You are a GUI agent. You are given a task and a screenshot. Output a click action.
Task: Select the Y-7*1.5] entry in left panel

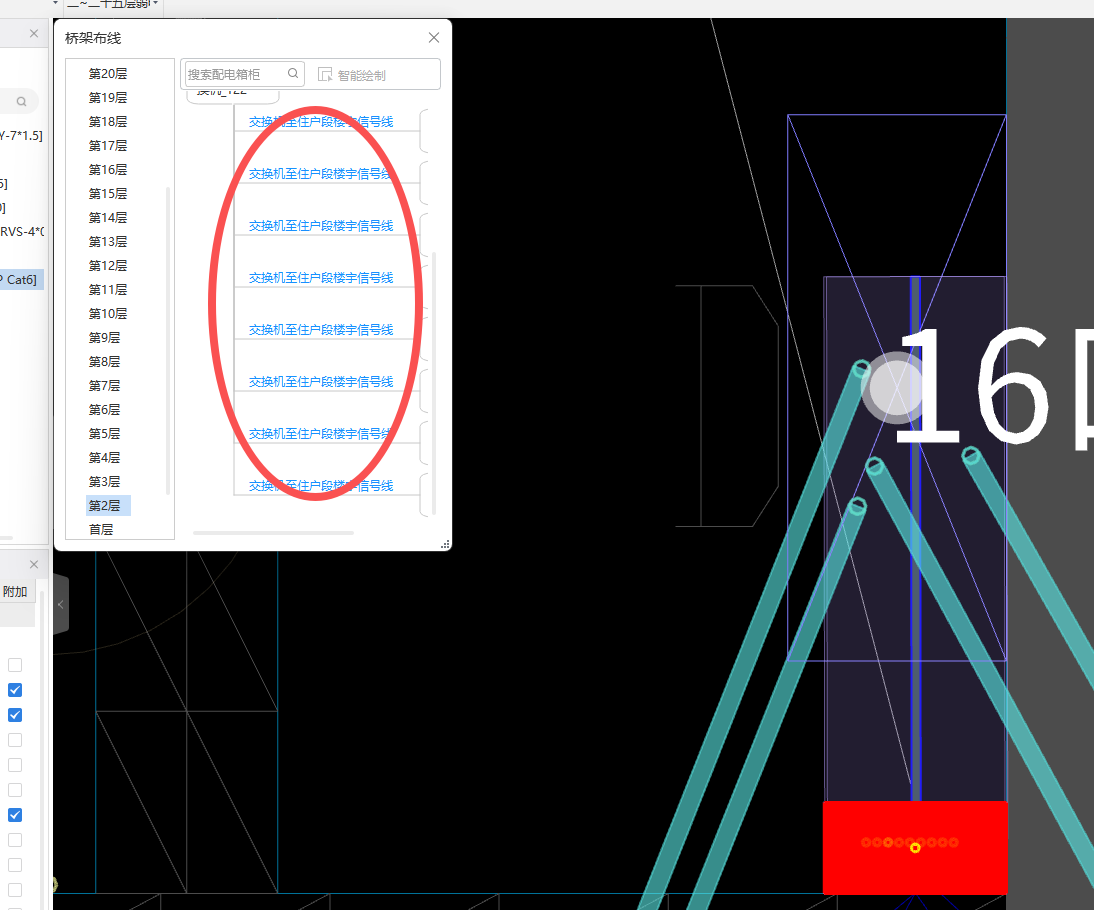click(21, 135)
